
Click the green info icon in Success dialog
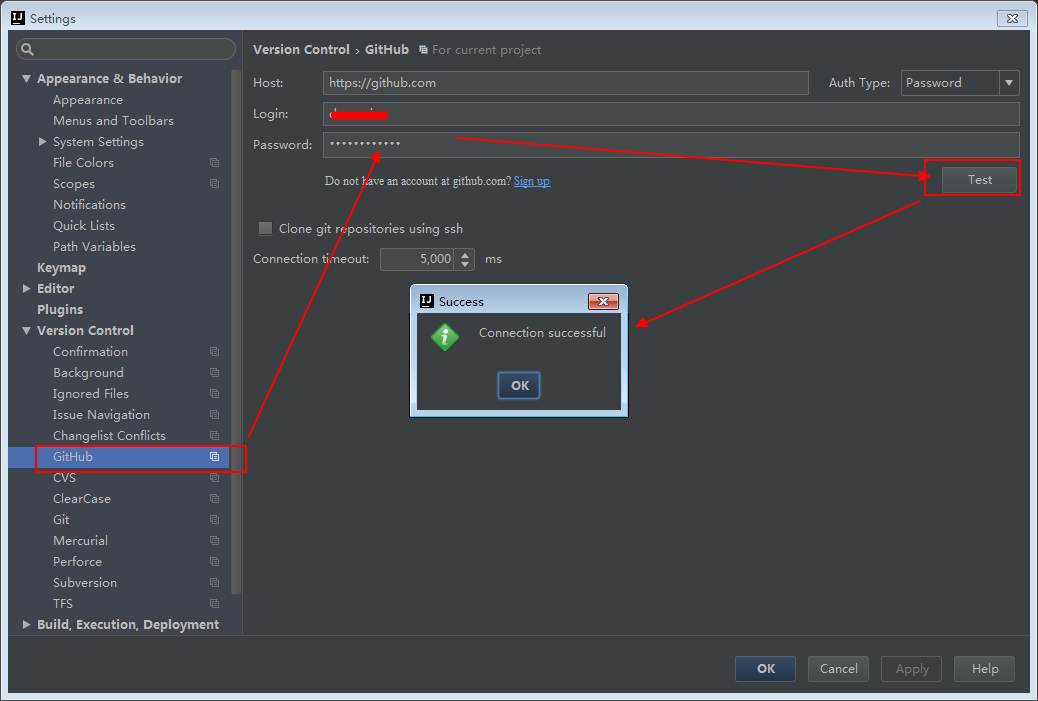(x=445, y=337)
